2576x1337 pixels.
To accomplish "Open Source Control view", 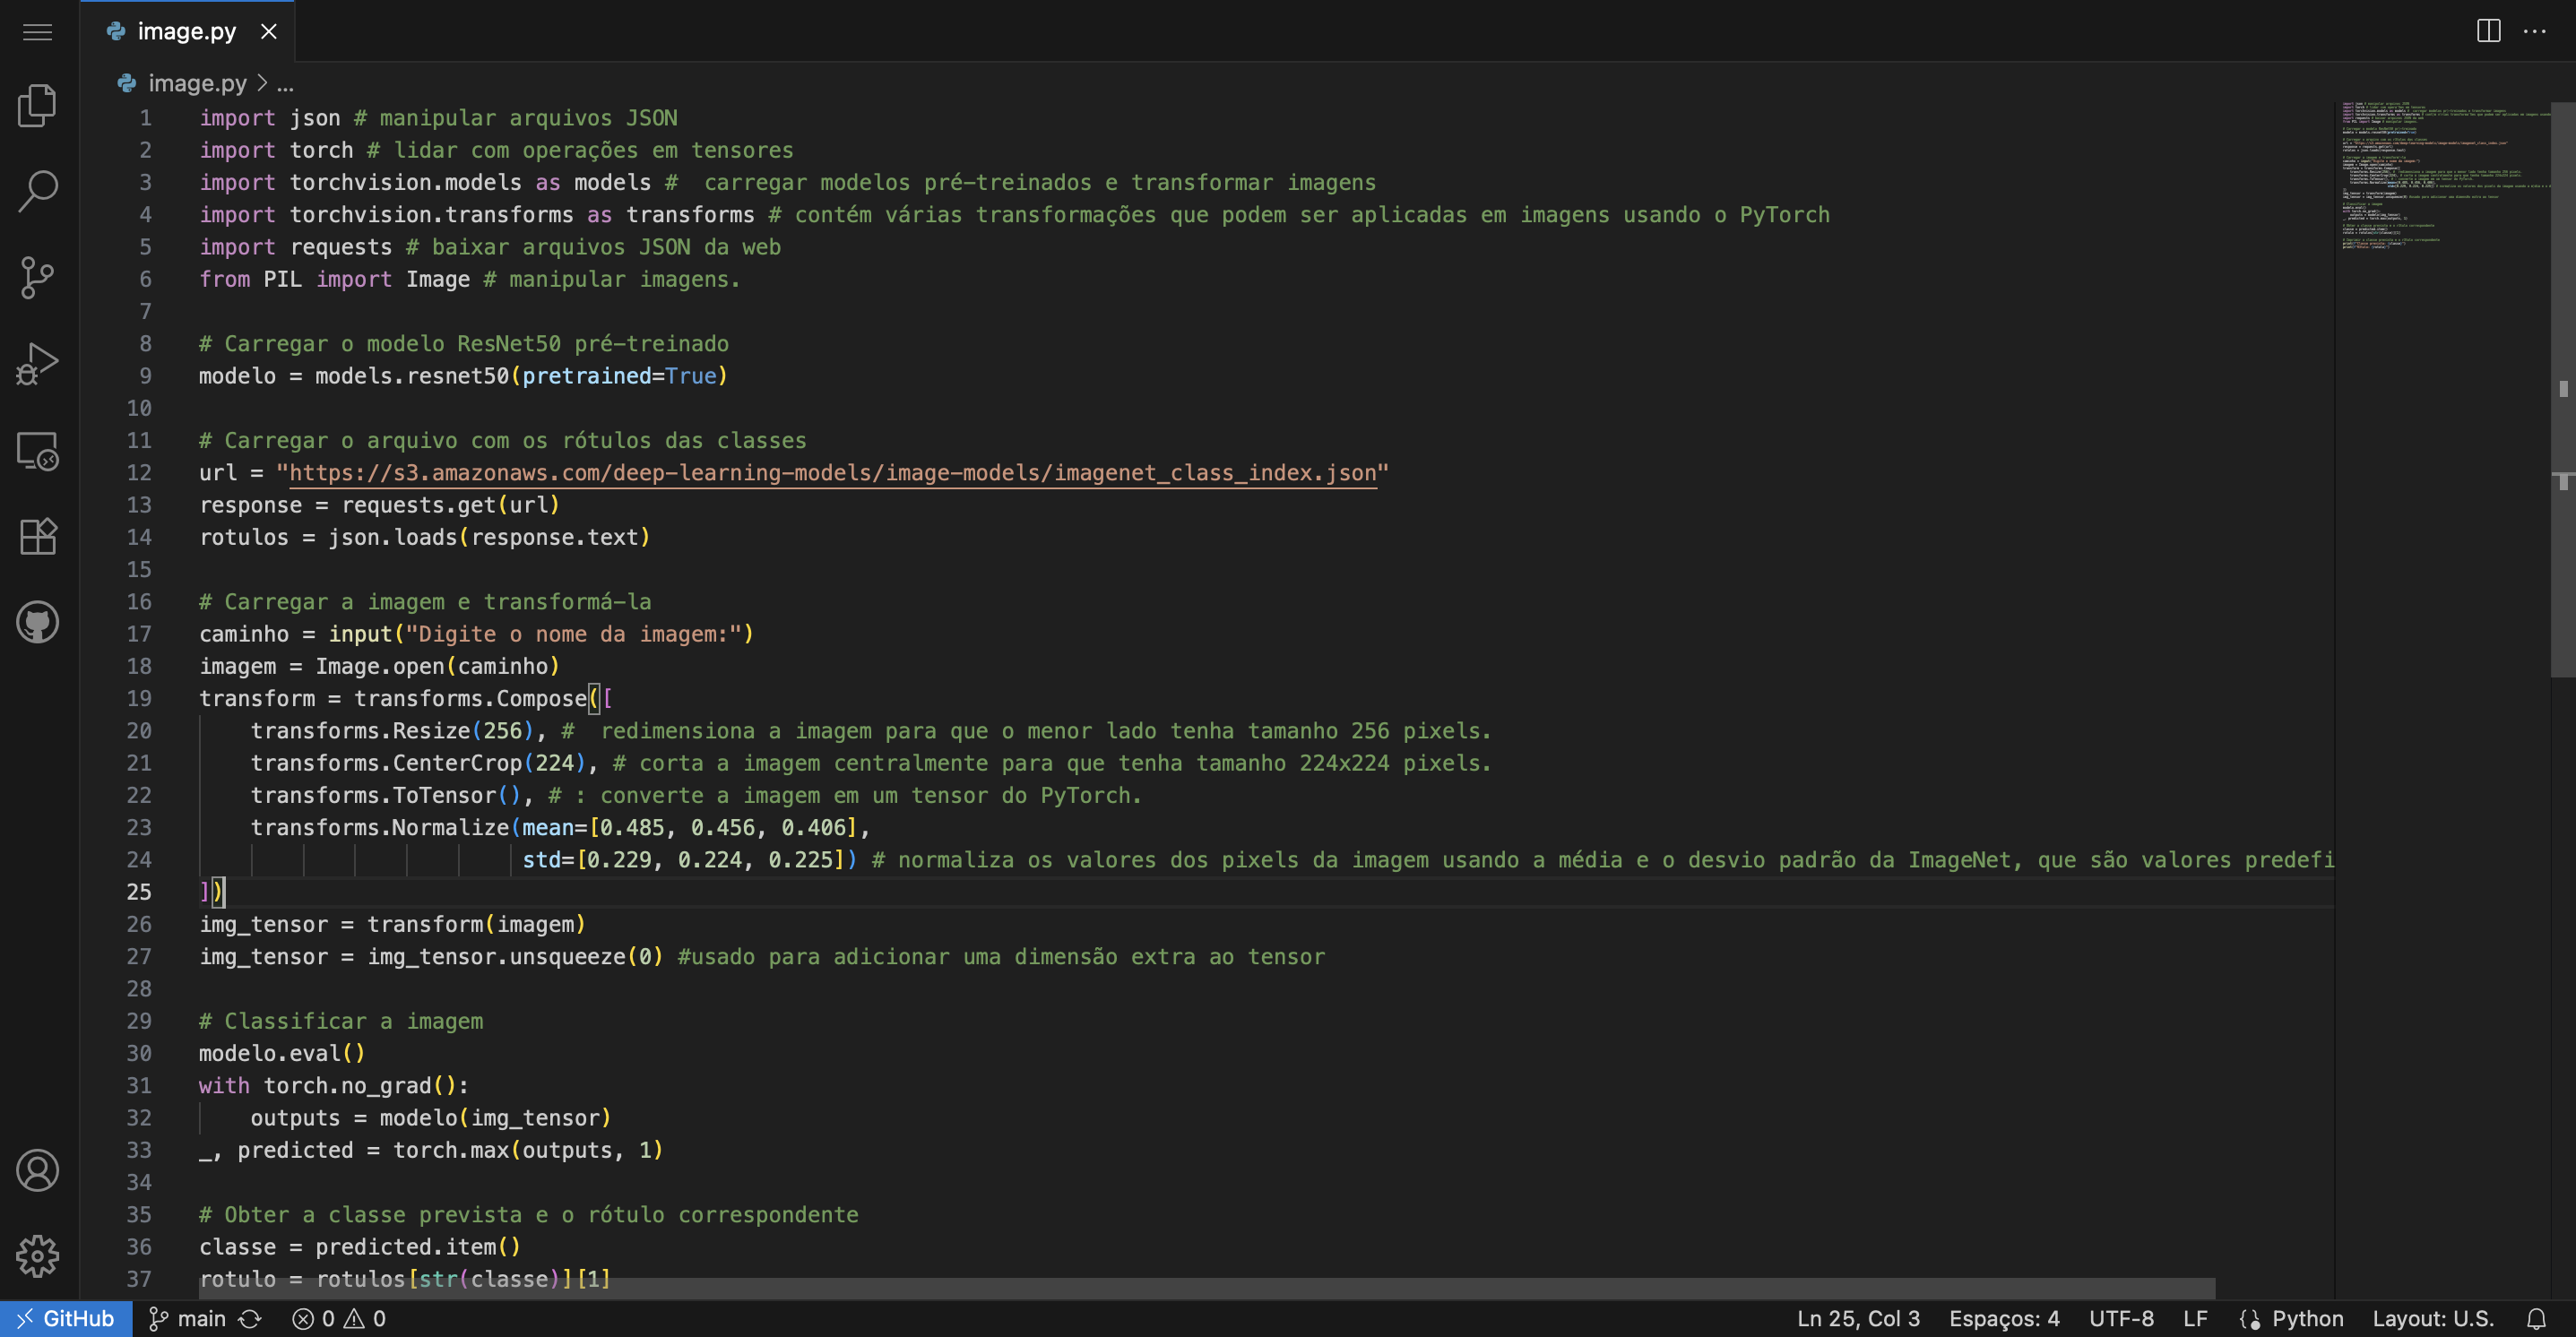I will 38,277.
